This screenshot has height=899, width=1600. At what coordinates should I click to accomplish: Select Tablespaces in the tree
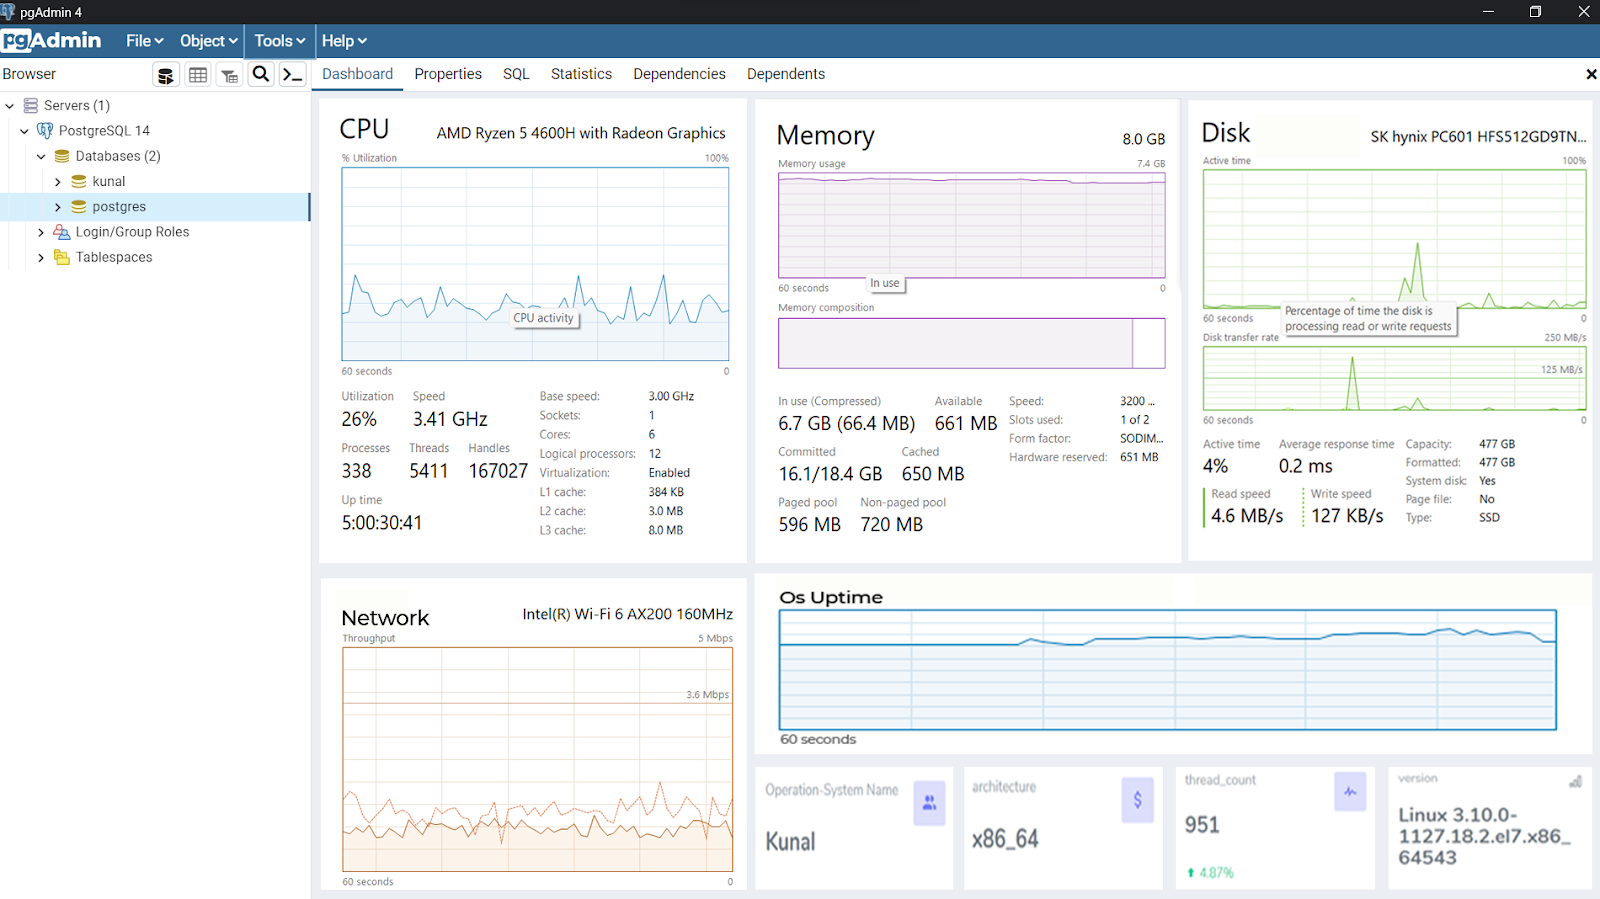pyautogui.click(x=114, y=257)
